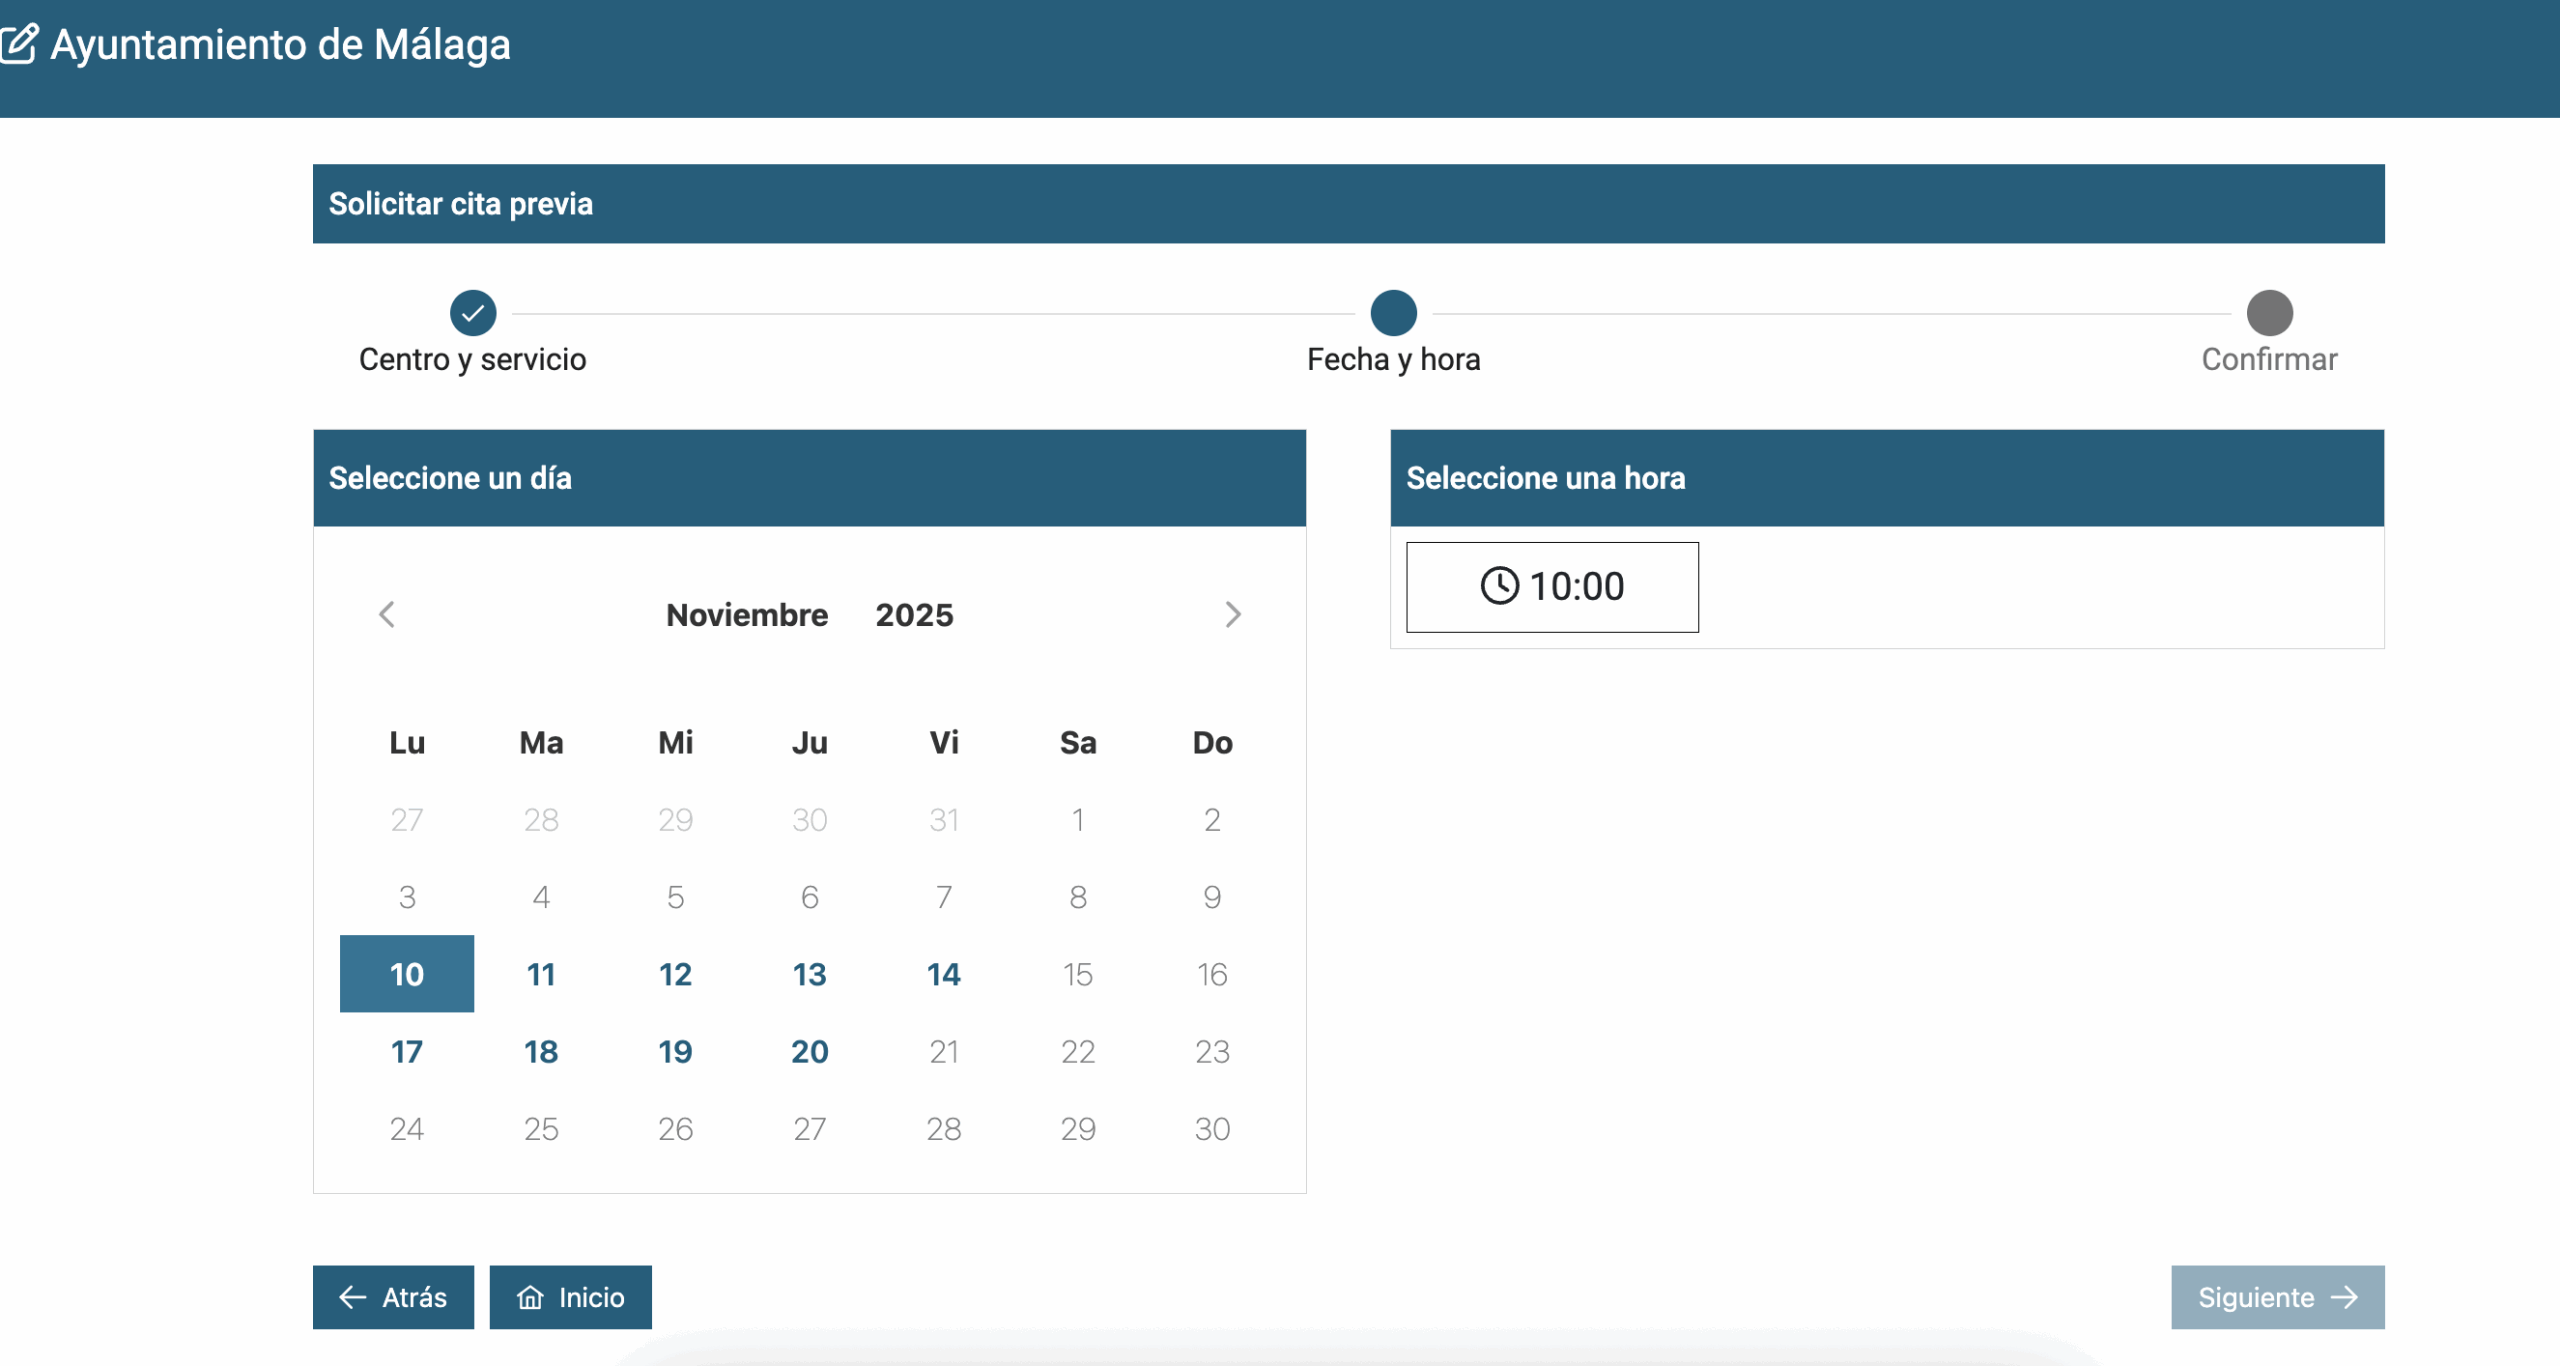Click the left arrow icon on Atrás
The image size is (2560, 1366).
pyautogui.click(x=351, y=1297)
